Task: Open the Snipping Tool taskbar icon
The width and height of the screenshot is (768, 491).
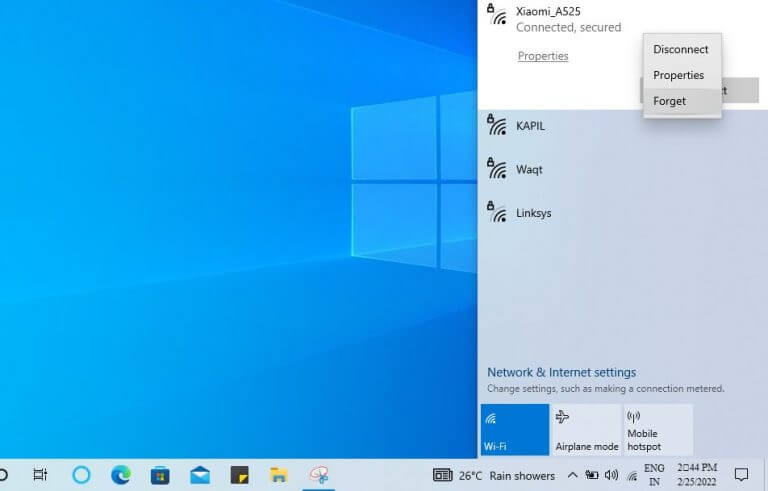Action: [319, 475]
